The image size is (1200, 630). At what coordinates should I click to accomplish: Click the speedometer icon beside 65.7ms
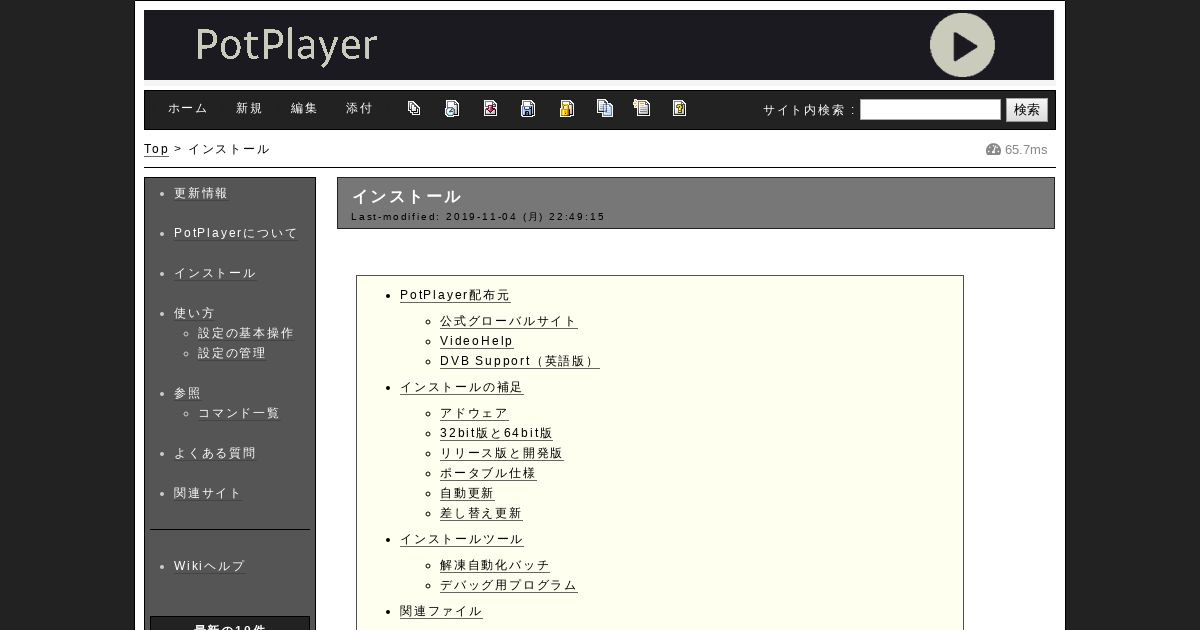(993, 149)
